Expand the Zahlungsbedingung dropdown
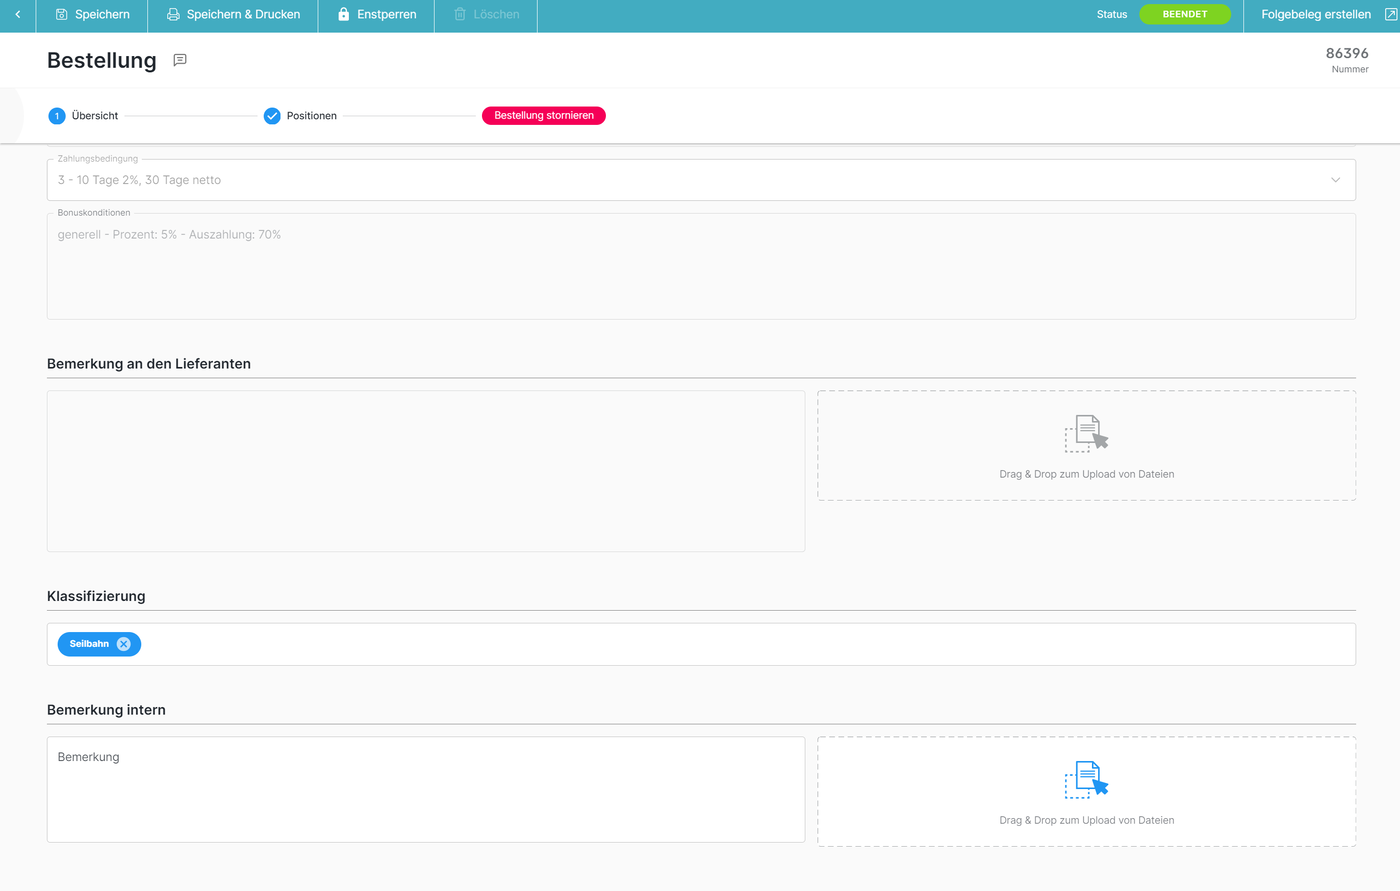Screen dimensions: 1400x891 pyautogui.click(x=1335, y=180)
